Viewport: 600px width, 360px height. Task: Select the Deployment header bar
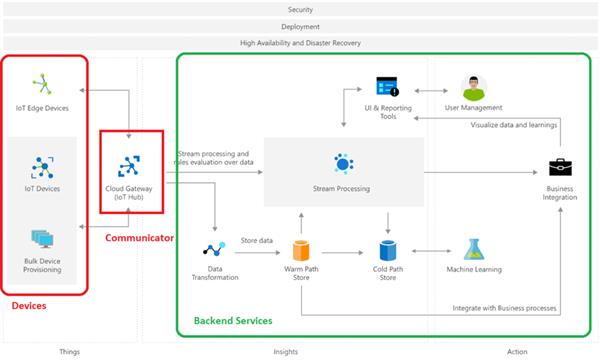[x=300, y=26]
